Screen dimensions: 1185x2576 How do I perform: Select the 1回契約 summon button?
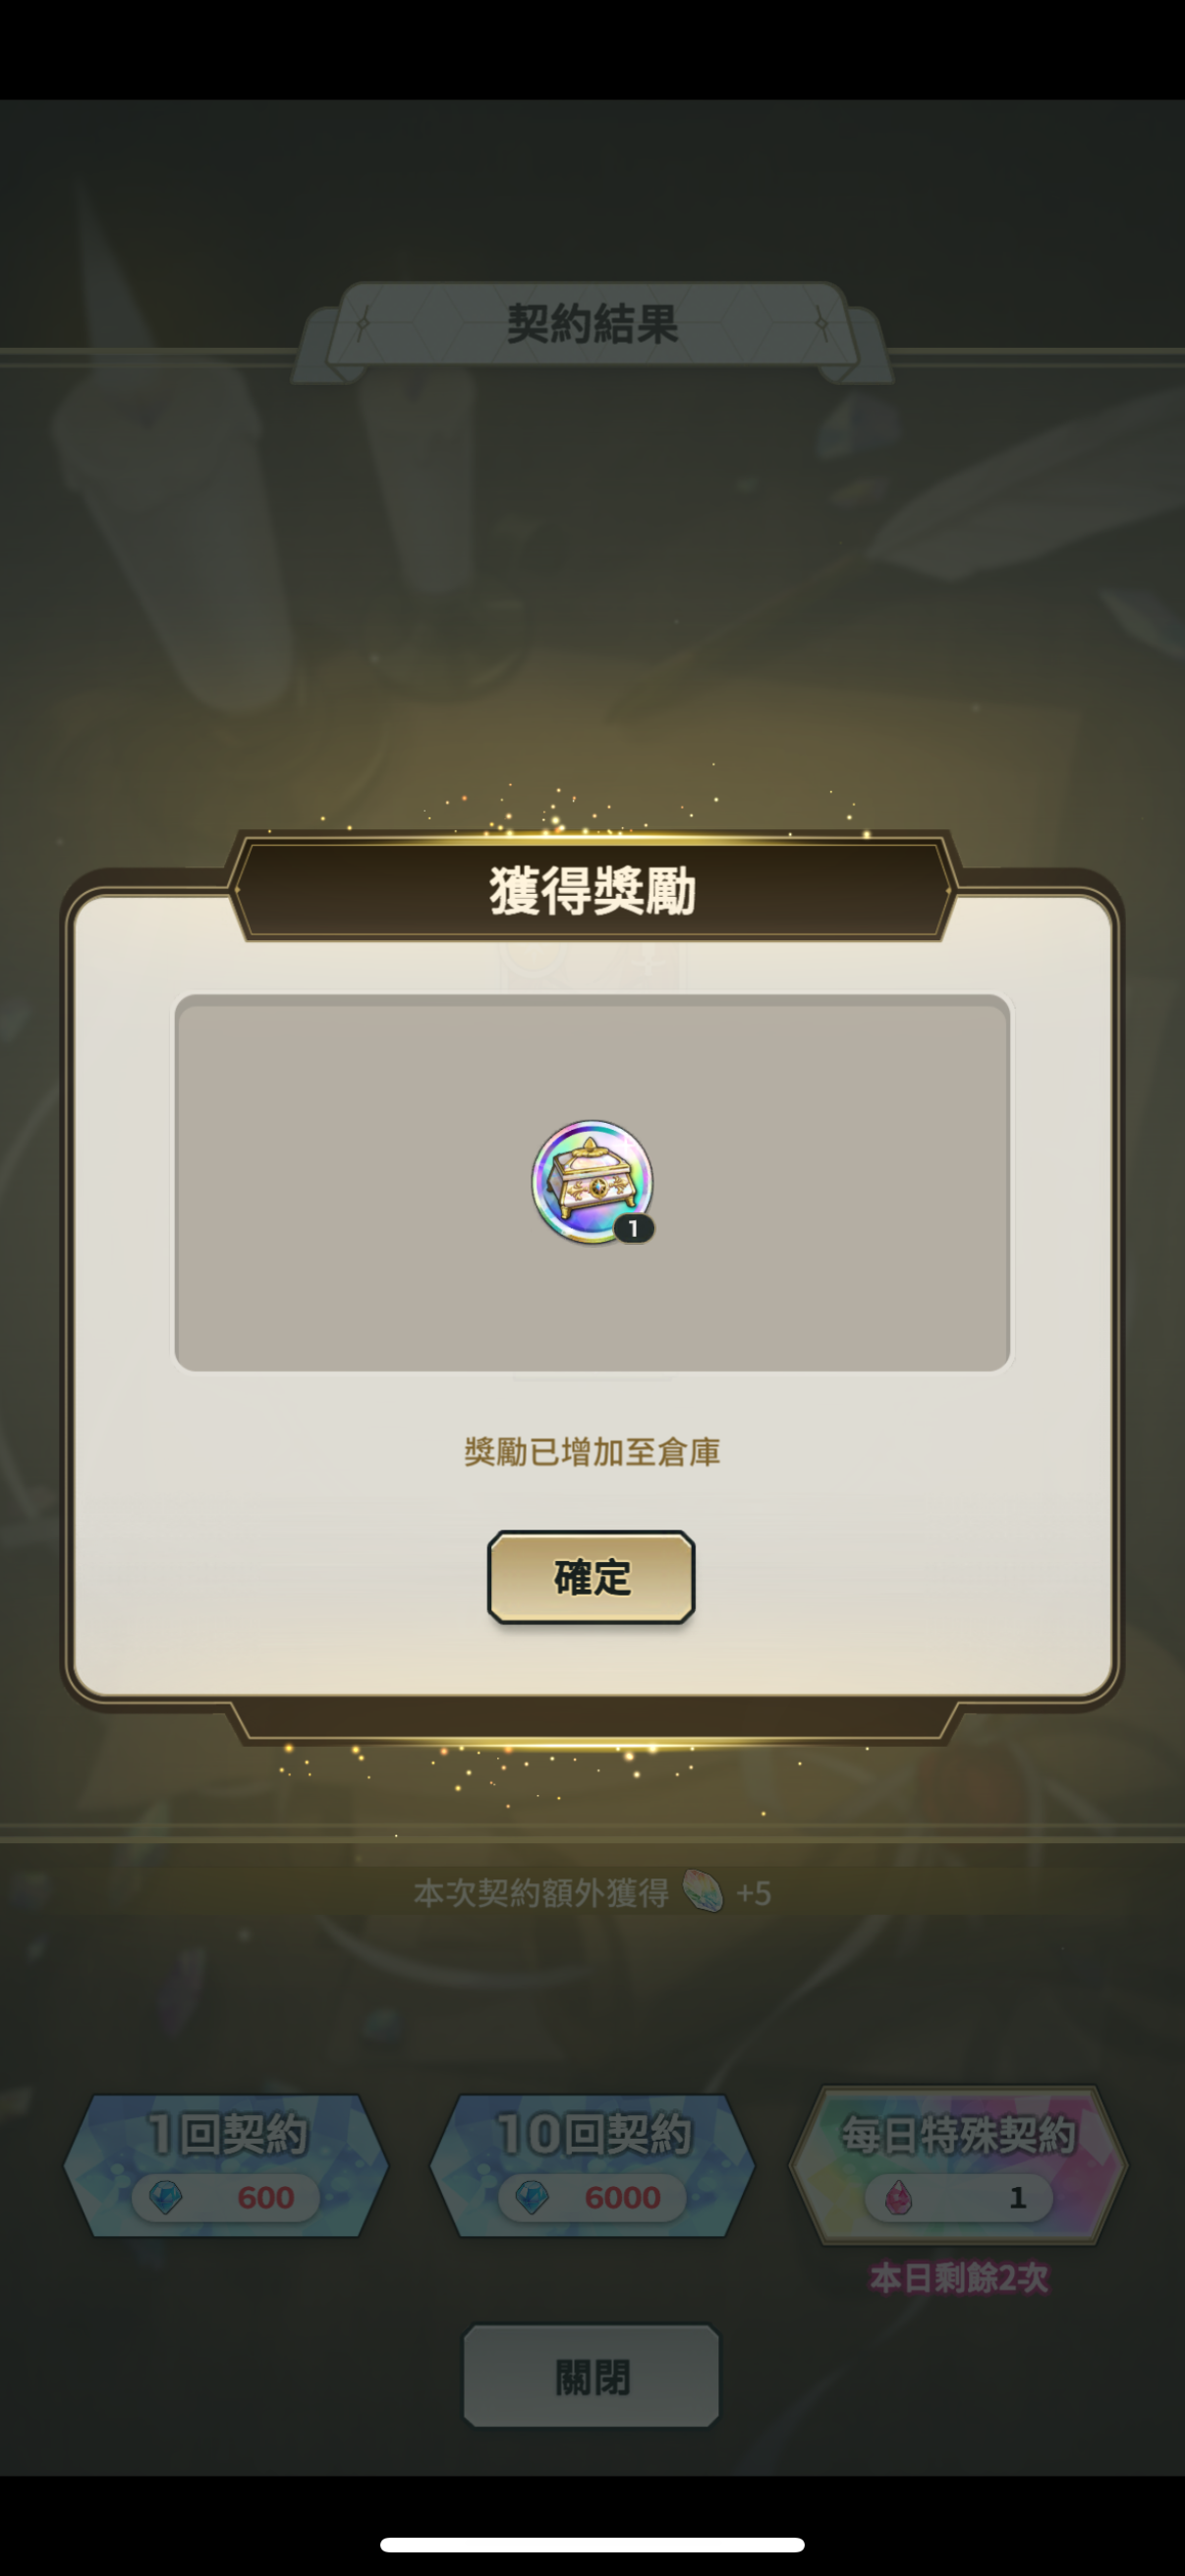point(226,2165)
